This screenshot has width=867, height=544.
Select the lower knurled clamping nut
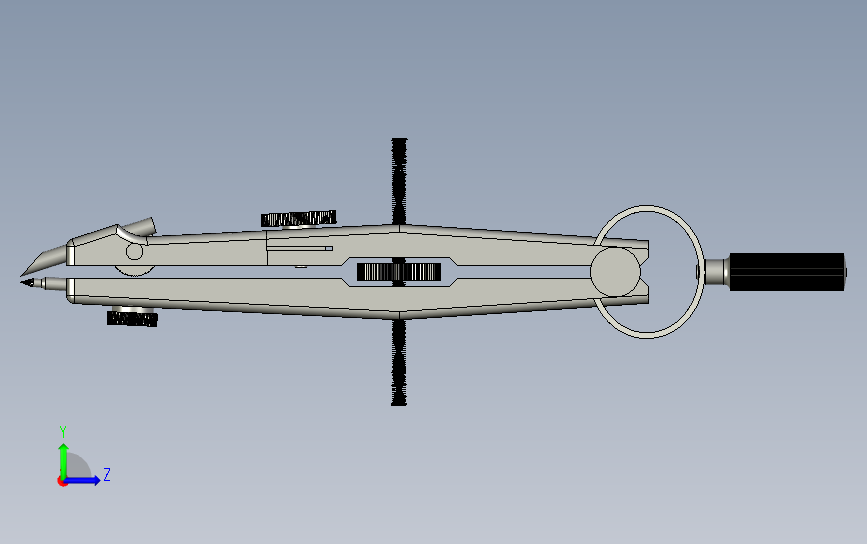point(132,318)
